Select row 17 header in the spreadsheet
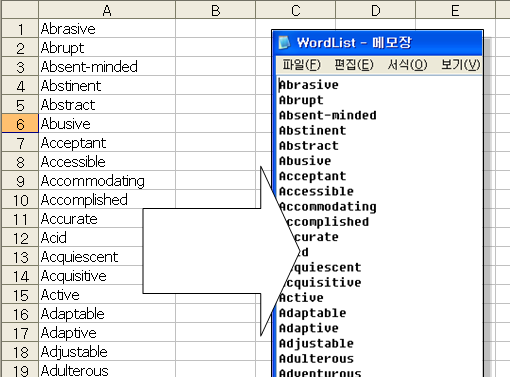This screenshot has height=377, width=510. (x=20, y=332)
